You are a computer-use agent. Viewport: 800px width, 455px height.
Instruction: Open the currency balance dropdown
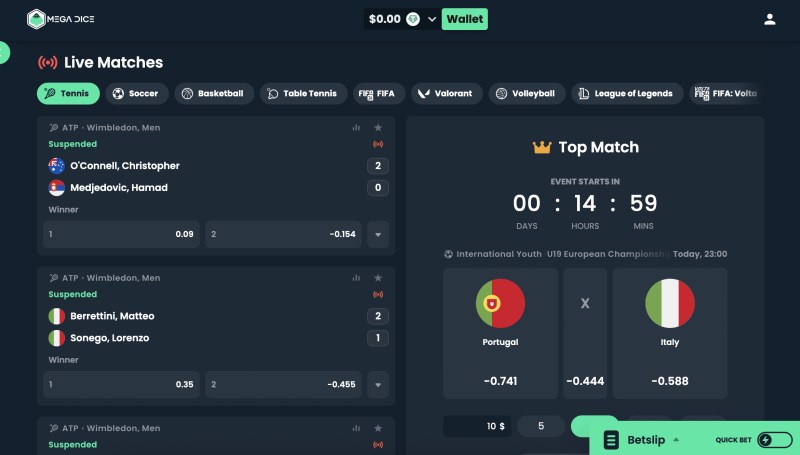point(432,19)
